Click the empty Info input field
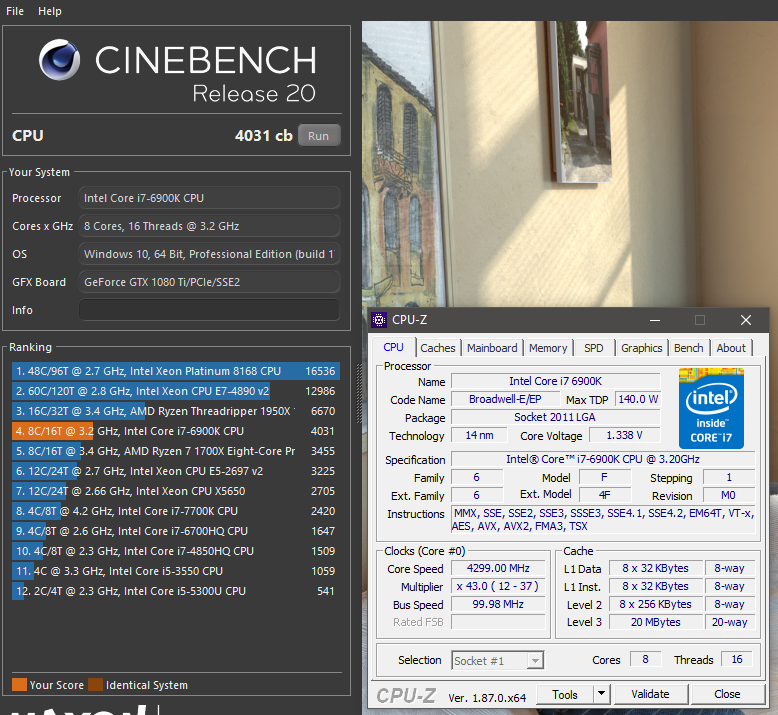This screenshot has width=778, height=715. click(209, 310)
